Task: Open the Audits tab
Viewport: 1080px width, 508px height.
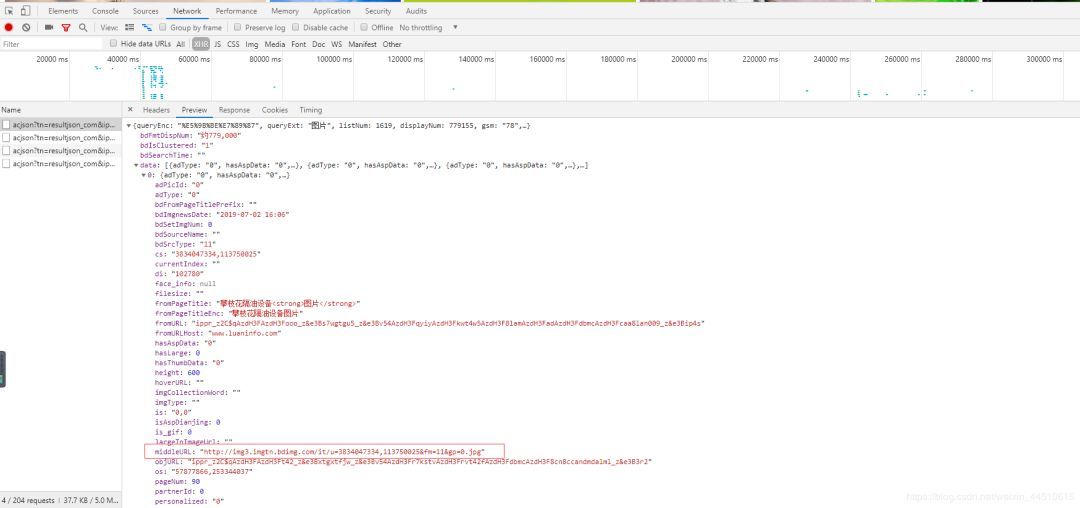Action: [416, 11]
